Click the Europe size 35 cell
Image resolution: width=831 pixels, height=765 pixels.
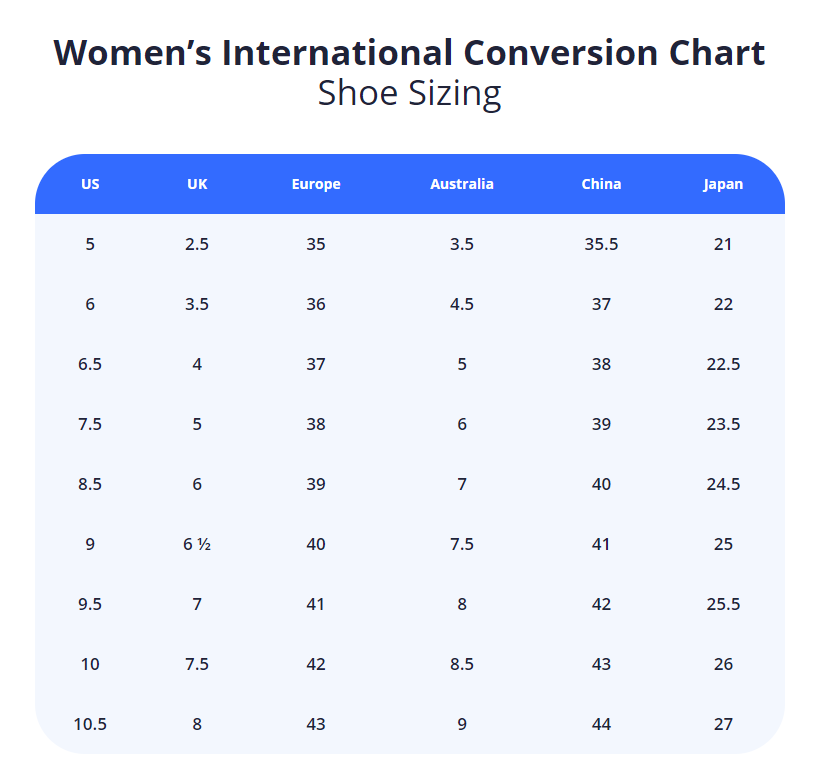pos(316,244)
